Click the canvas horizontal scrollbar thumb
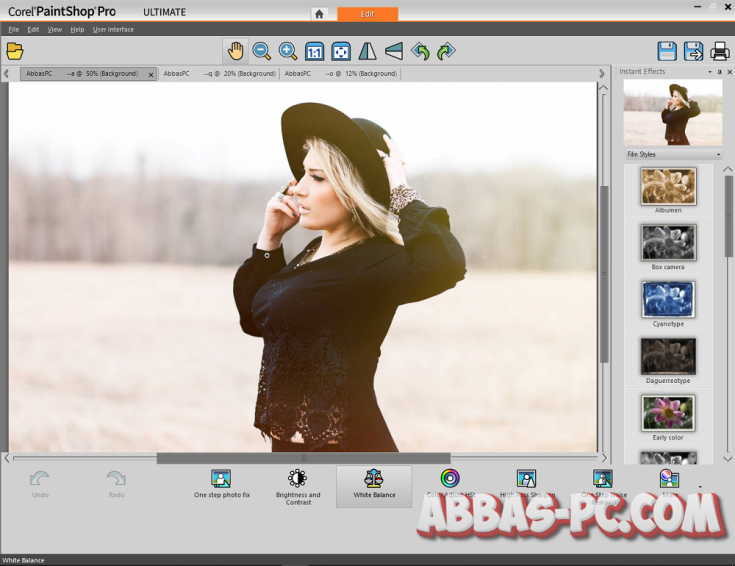The height and width of the screenshot is (566, 735). [303, 458]
